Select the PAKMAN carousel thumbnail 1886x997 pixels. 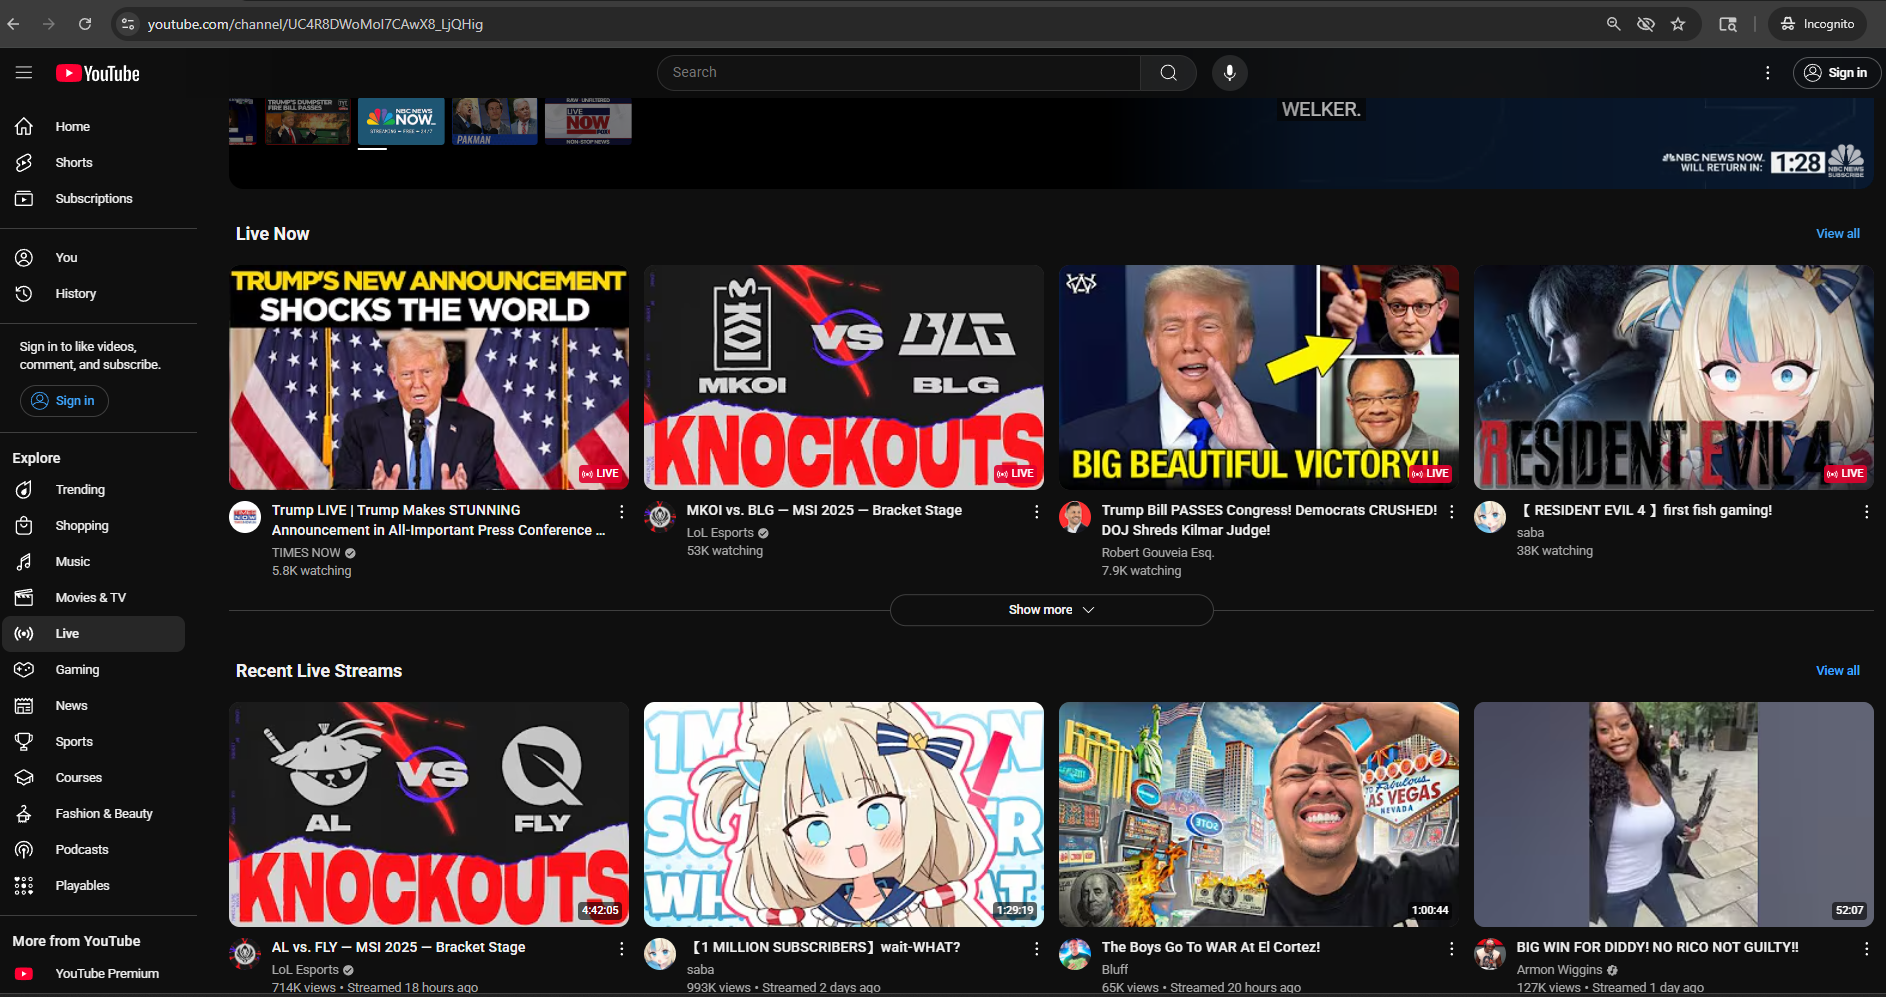[494, 121]
